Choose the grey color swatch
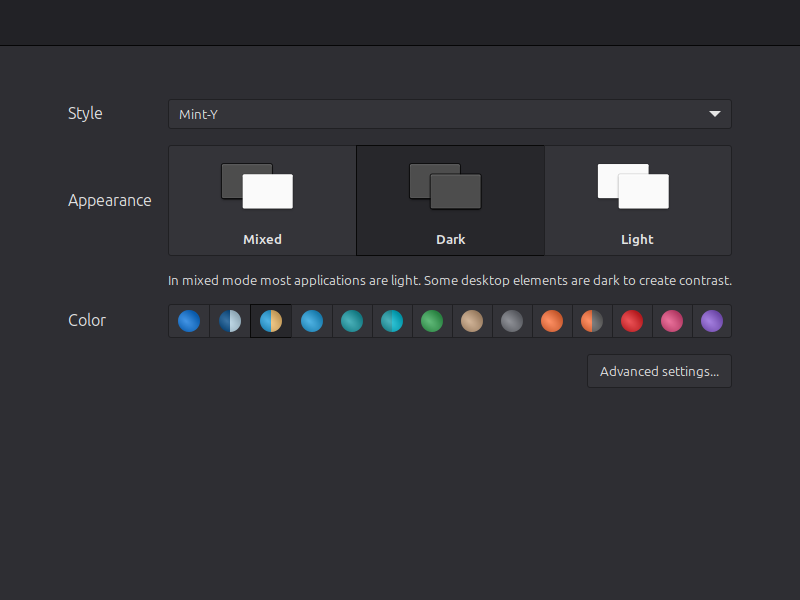Screen dimensions: 800x600 pos(512,321)
